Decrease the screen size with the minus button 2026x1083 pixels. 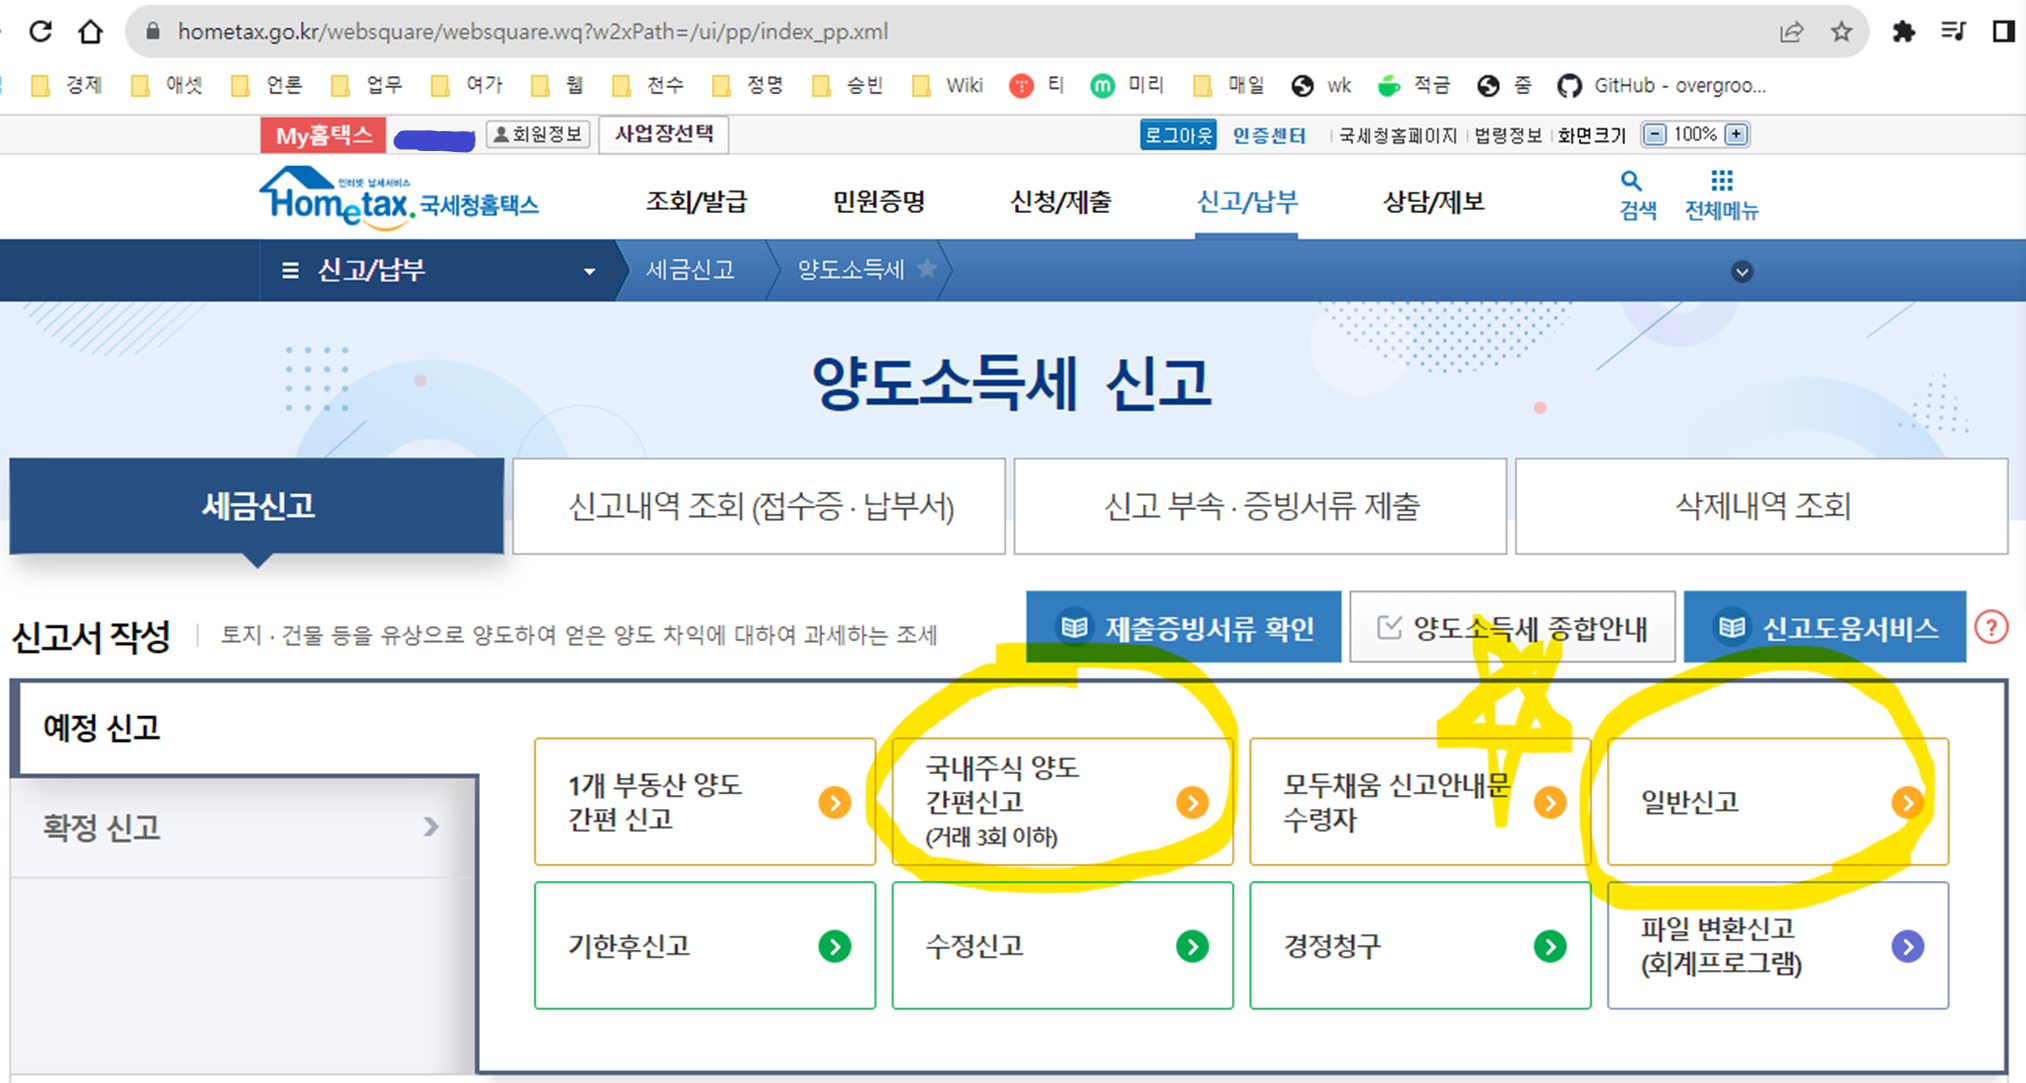coord(1655,134)
